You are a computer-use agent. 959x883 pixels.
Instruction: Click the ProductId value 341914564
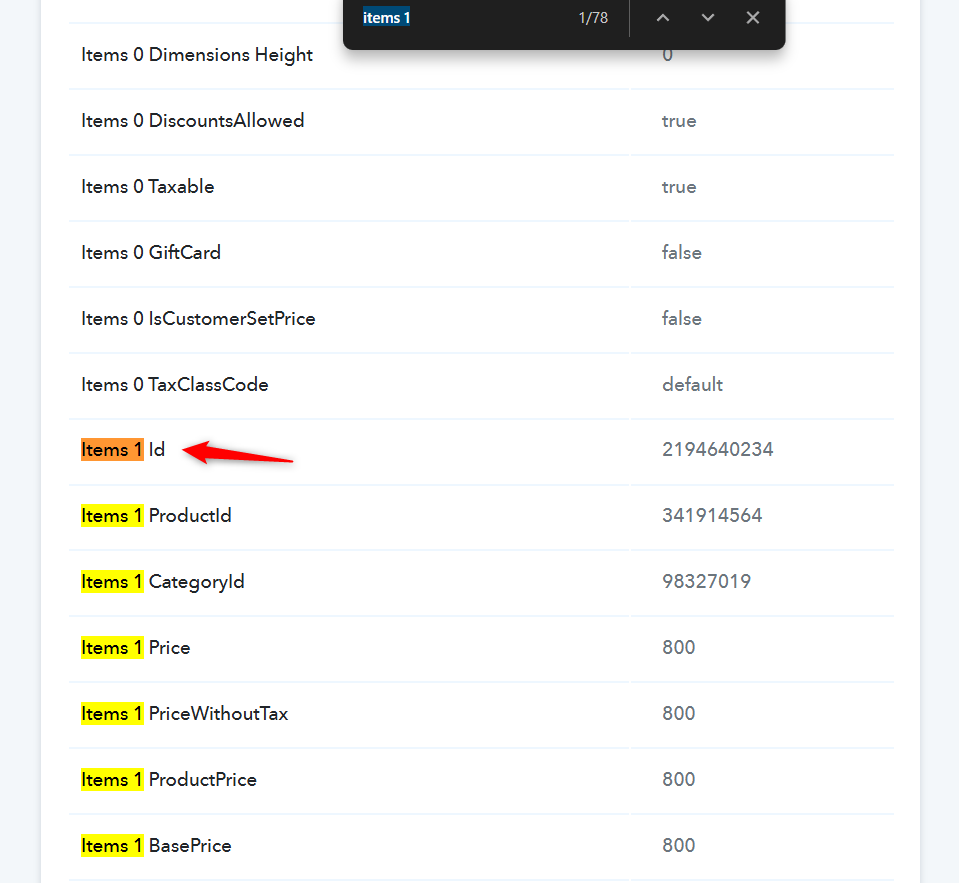[711, 516]
